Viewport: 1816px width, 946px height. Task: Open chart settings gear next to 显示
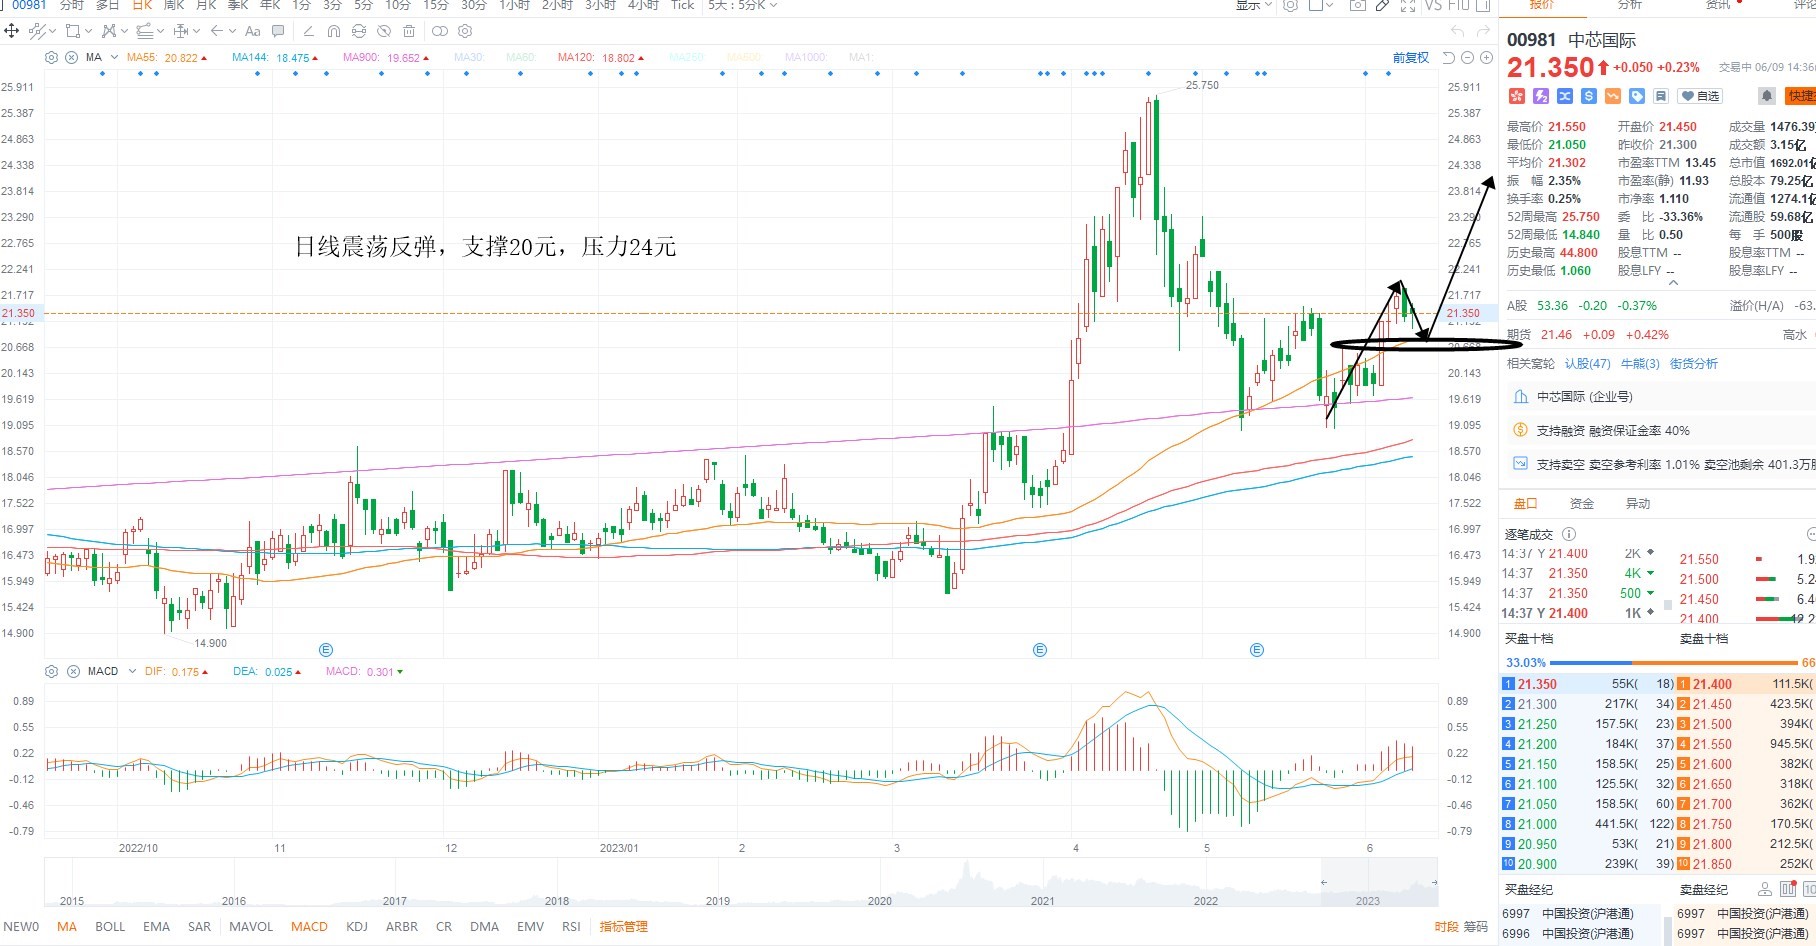click(1291, 5)
